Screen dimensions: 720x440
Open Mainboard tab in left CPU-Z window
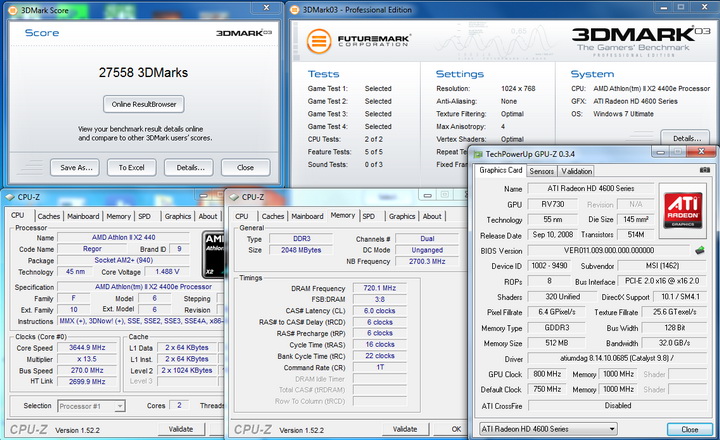point(83,216)
